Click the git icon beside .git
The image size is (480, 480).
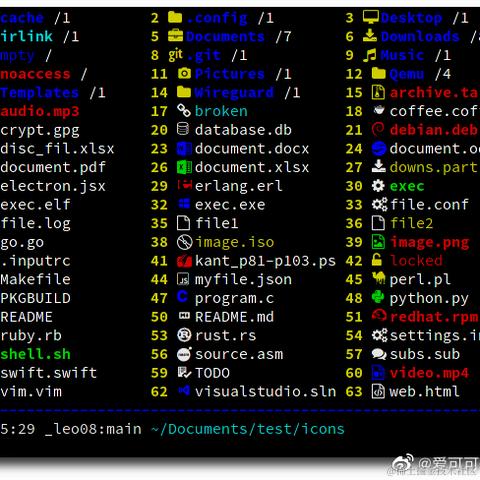tap(175, 54)
